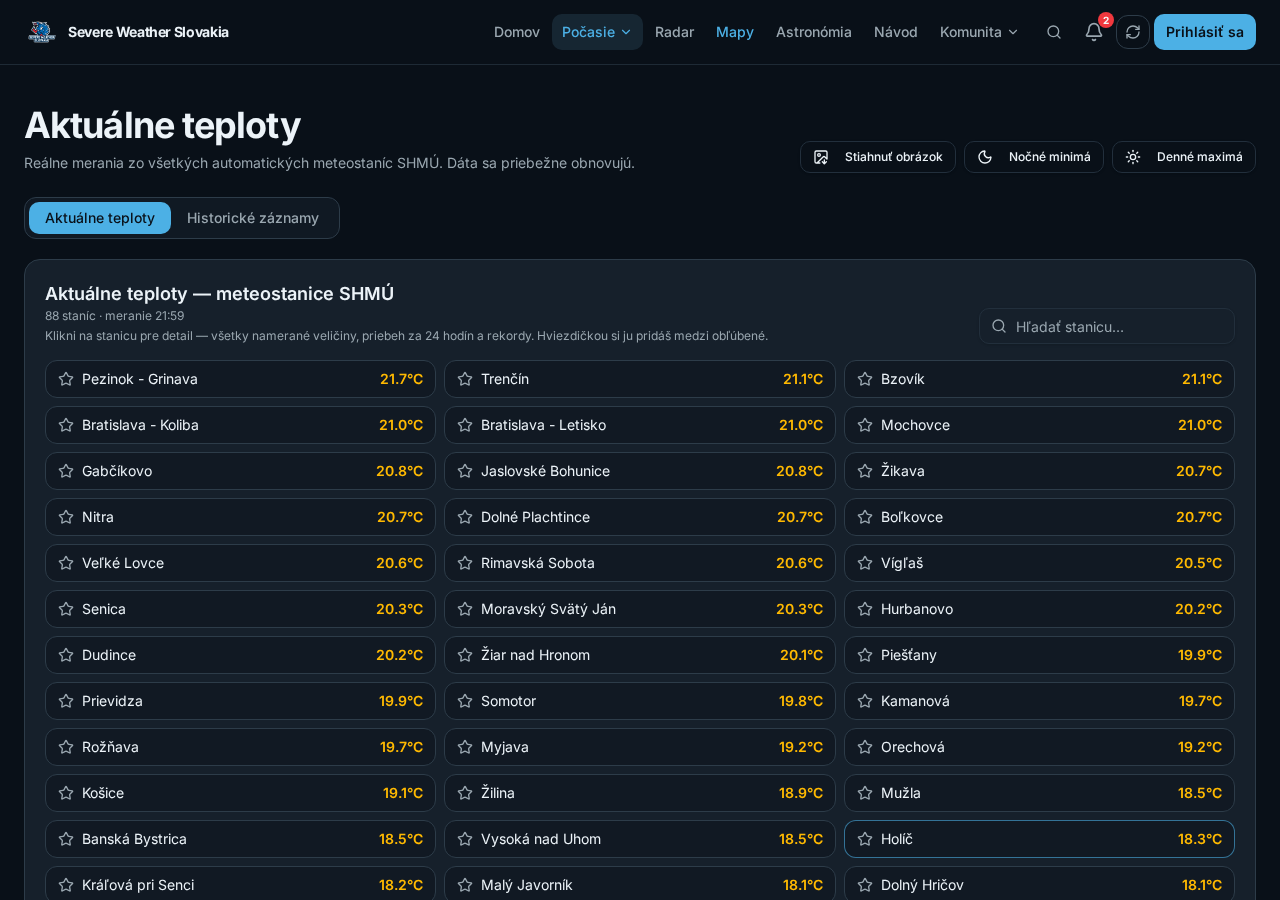The width and height of the screenshot is (1280, 900).
Task: Open Banská Bystrica station detail
Action: pyautogui.click(x=240, y=839)
